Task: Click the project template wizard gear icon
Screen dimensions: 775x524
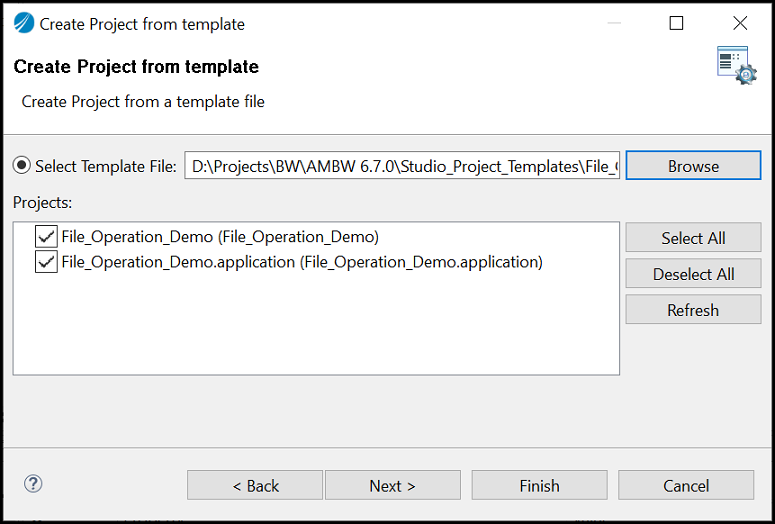Action: point(737,65)
